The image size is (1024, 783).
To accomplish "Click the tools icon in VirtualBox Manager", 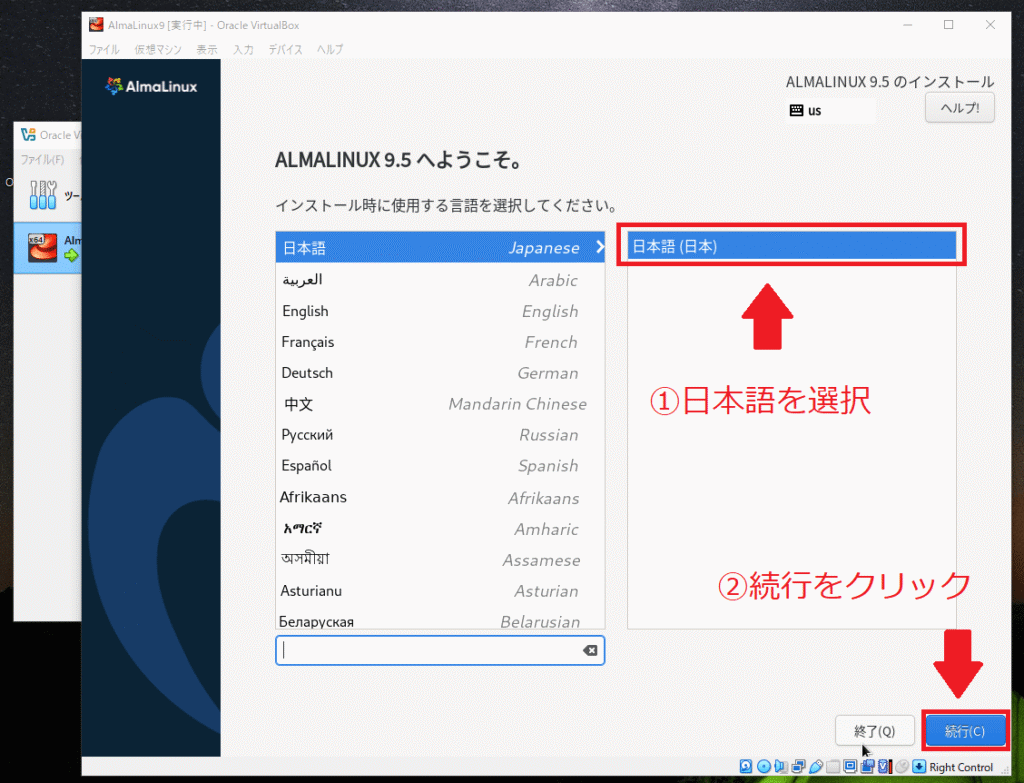I will 43,195.
